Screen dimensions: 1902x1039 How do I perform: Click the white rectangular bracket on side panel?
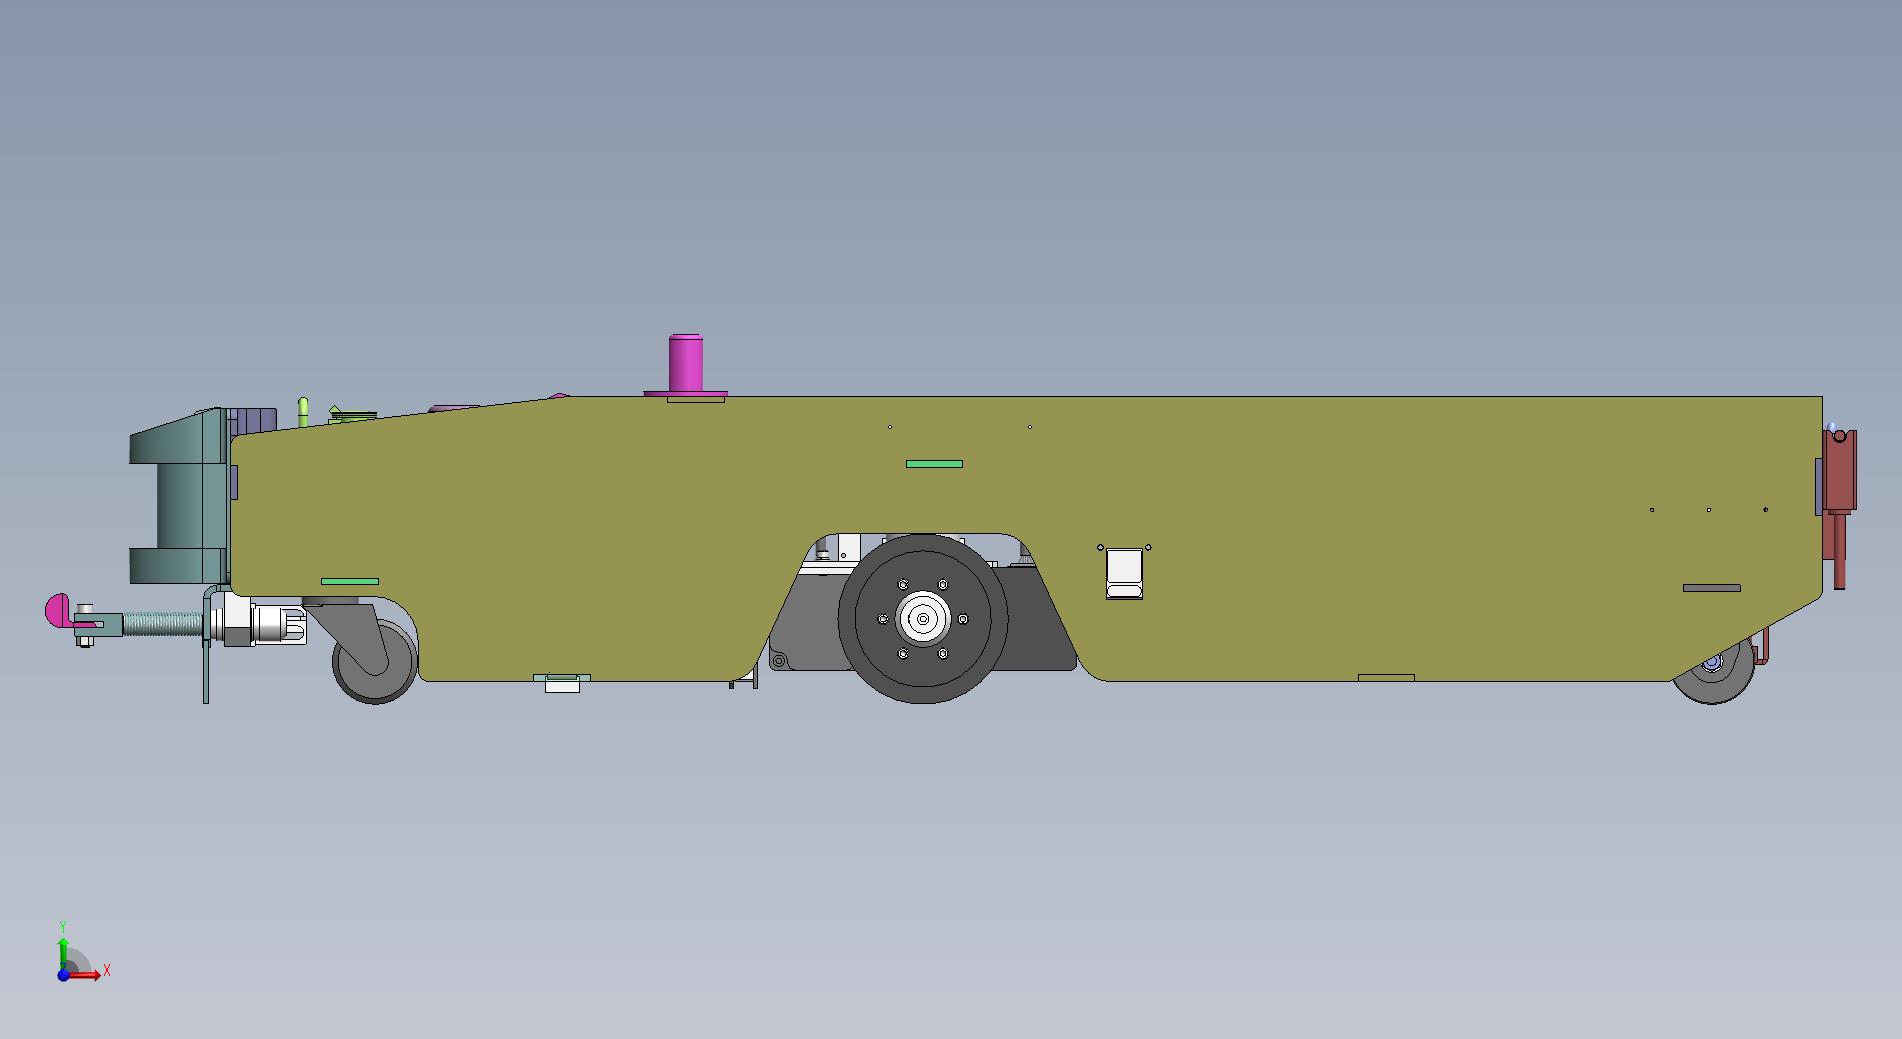point(1124,573)
